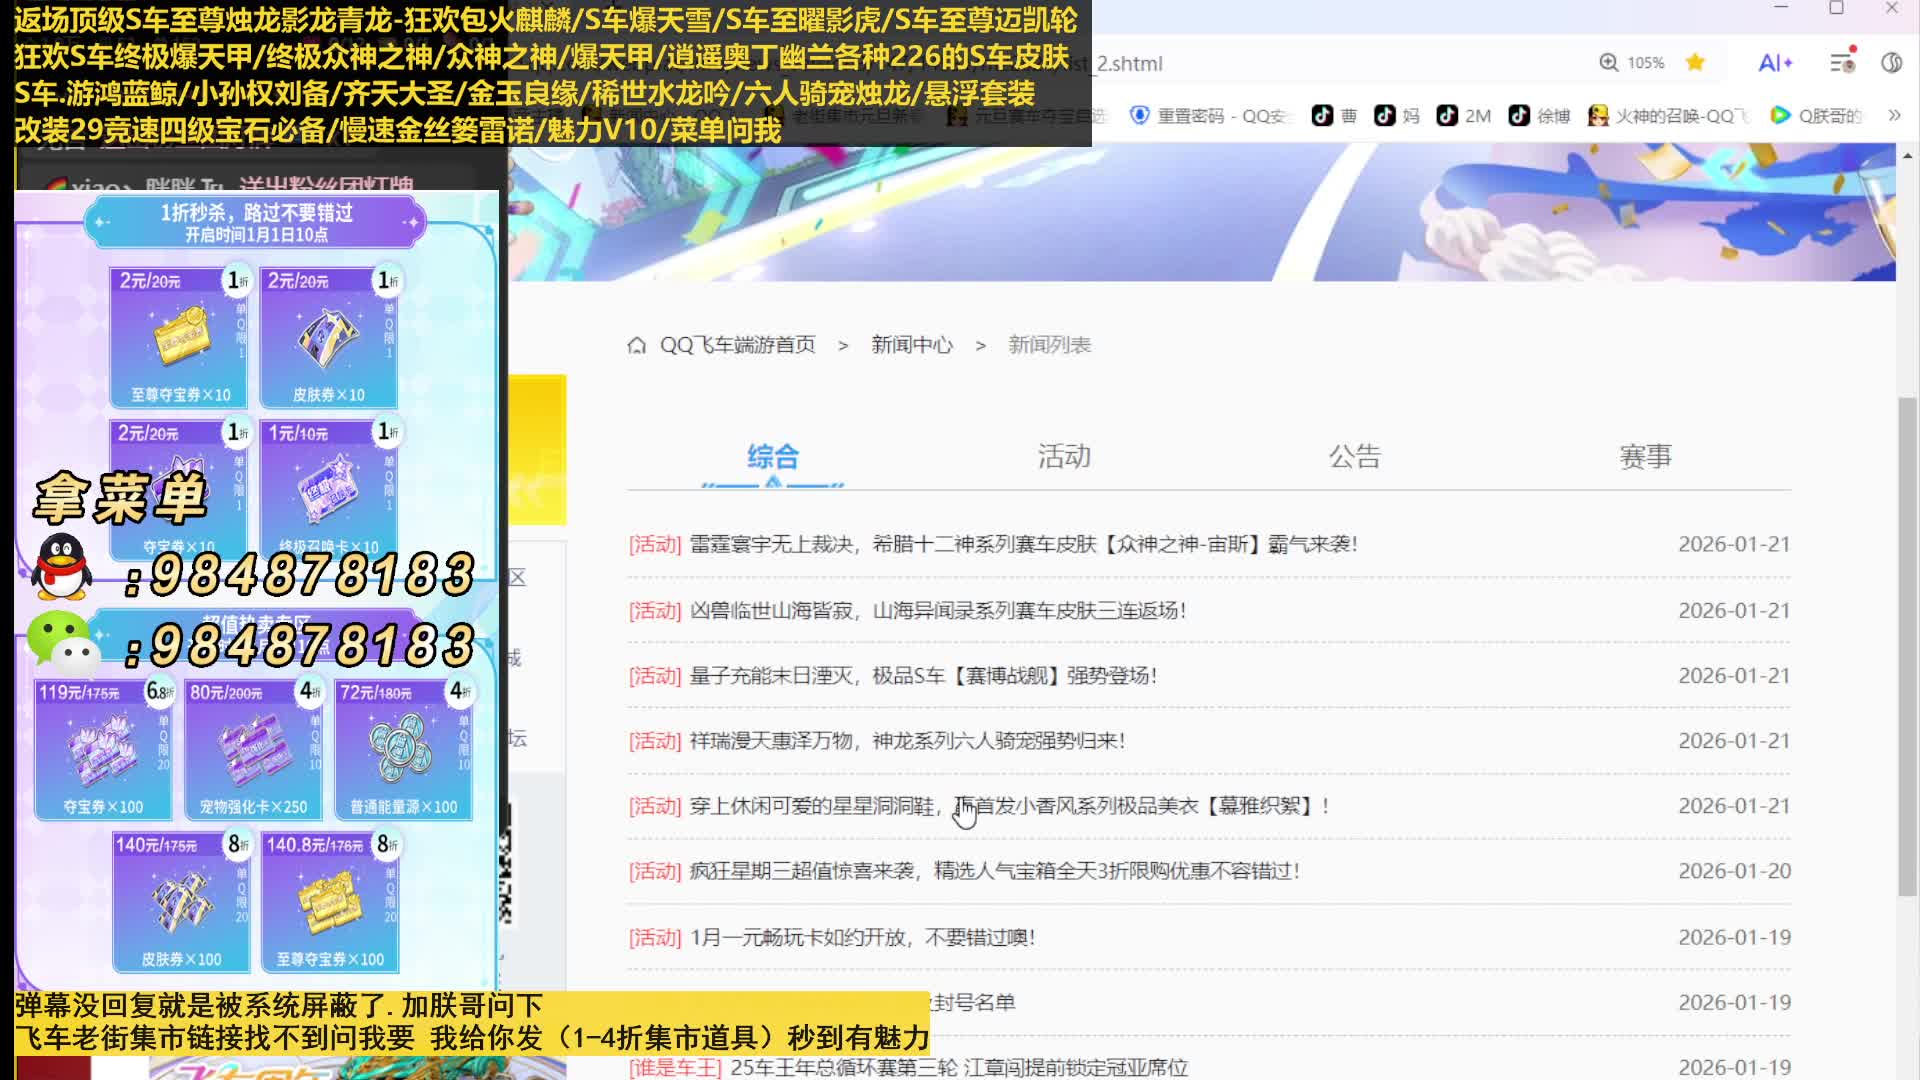Open the 2M TikTok bookmark
The image size is (1920, 1080).
tap(1464, 116)
